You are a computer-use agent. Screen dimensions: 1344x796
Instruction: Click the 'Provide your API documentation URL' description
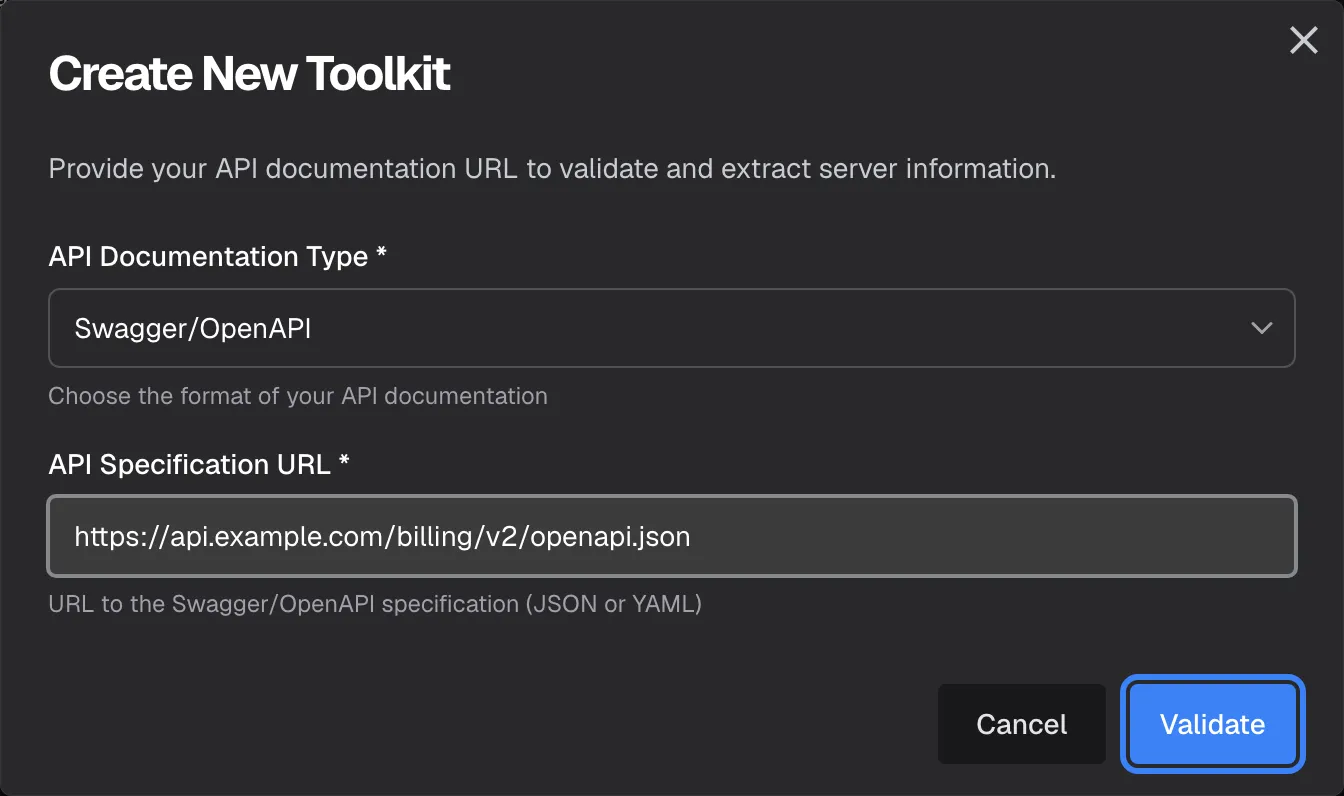tap(552, 169)
